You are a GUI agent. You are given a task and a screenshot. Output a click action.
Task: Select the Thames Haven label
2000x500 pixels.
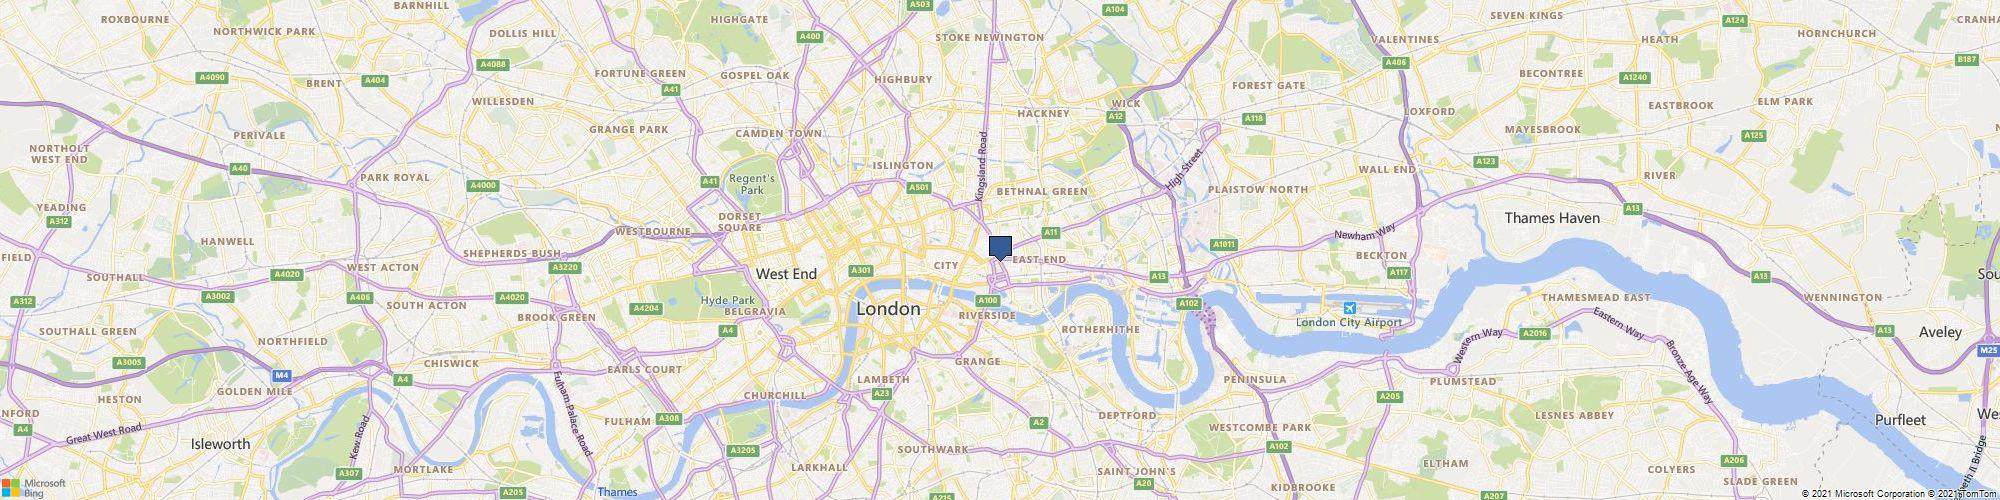point(1552,218)
